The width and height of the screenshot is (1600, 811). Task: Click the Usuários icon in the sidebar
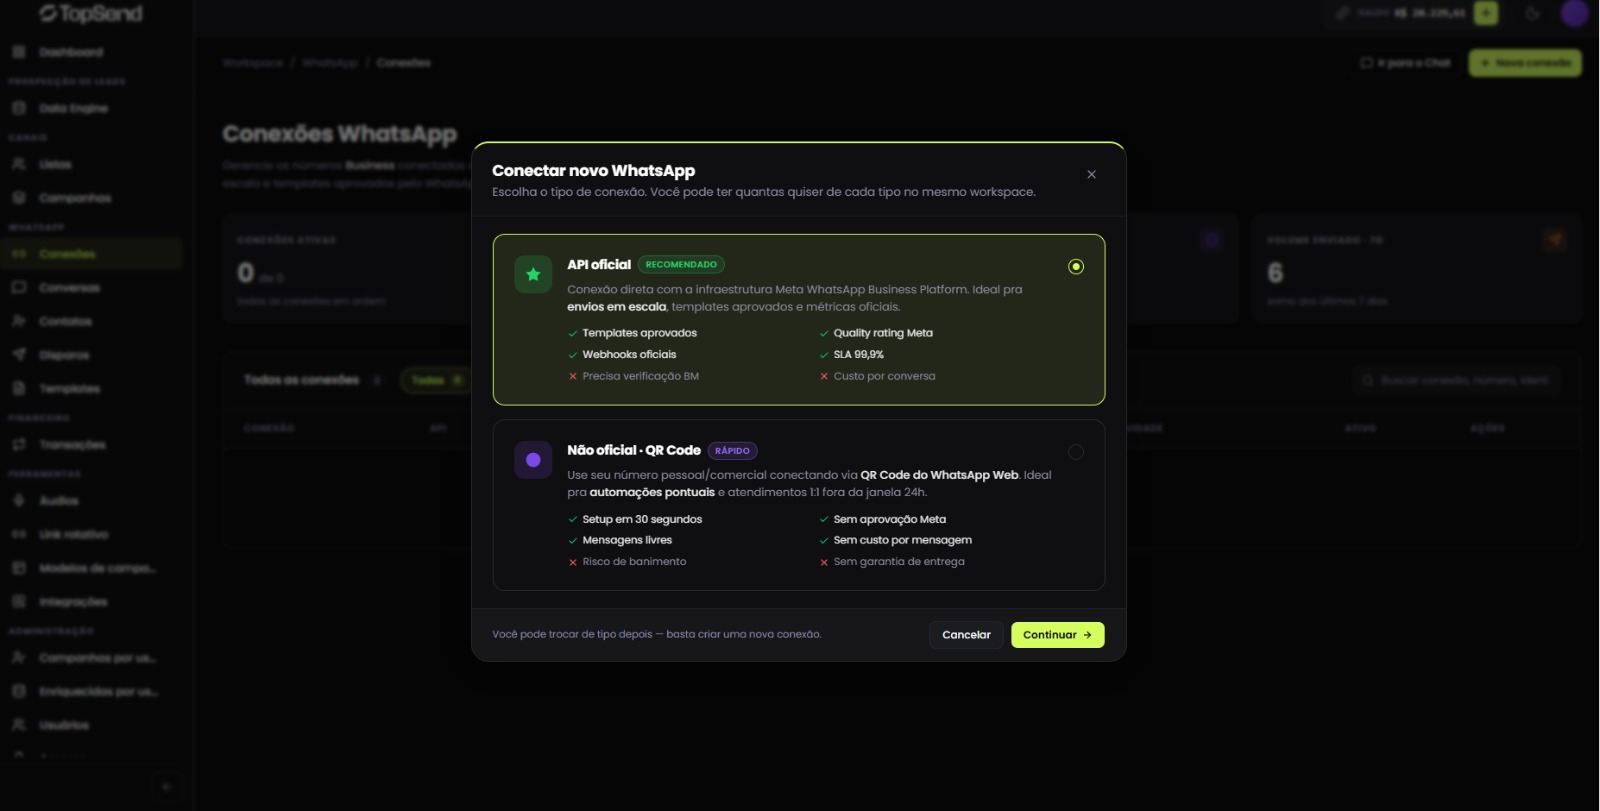click(x=19, y=725)
